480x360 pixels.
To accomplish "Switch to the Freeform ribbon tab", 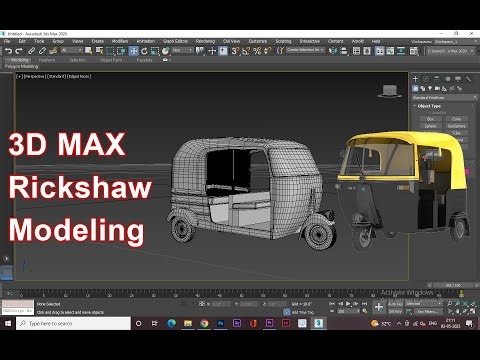I will click(x=47, y=60).
